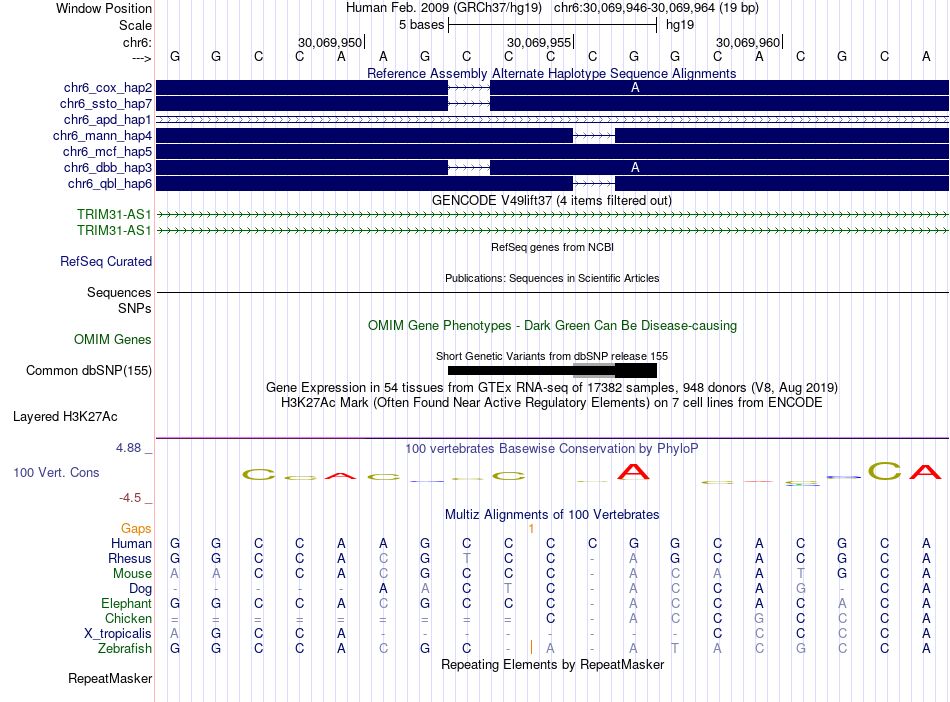Open the Layered H3K27Ac track label
Screen dimensions: 950x702
pos(65,417)
